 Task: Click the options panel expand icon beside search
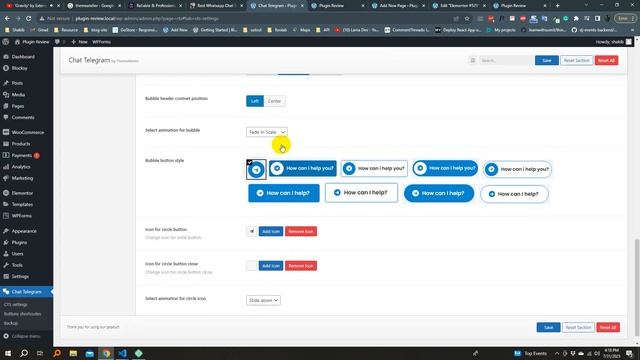(473, 60)
